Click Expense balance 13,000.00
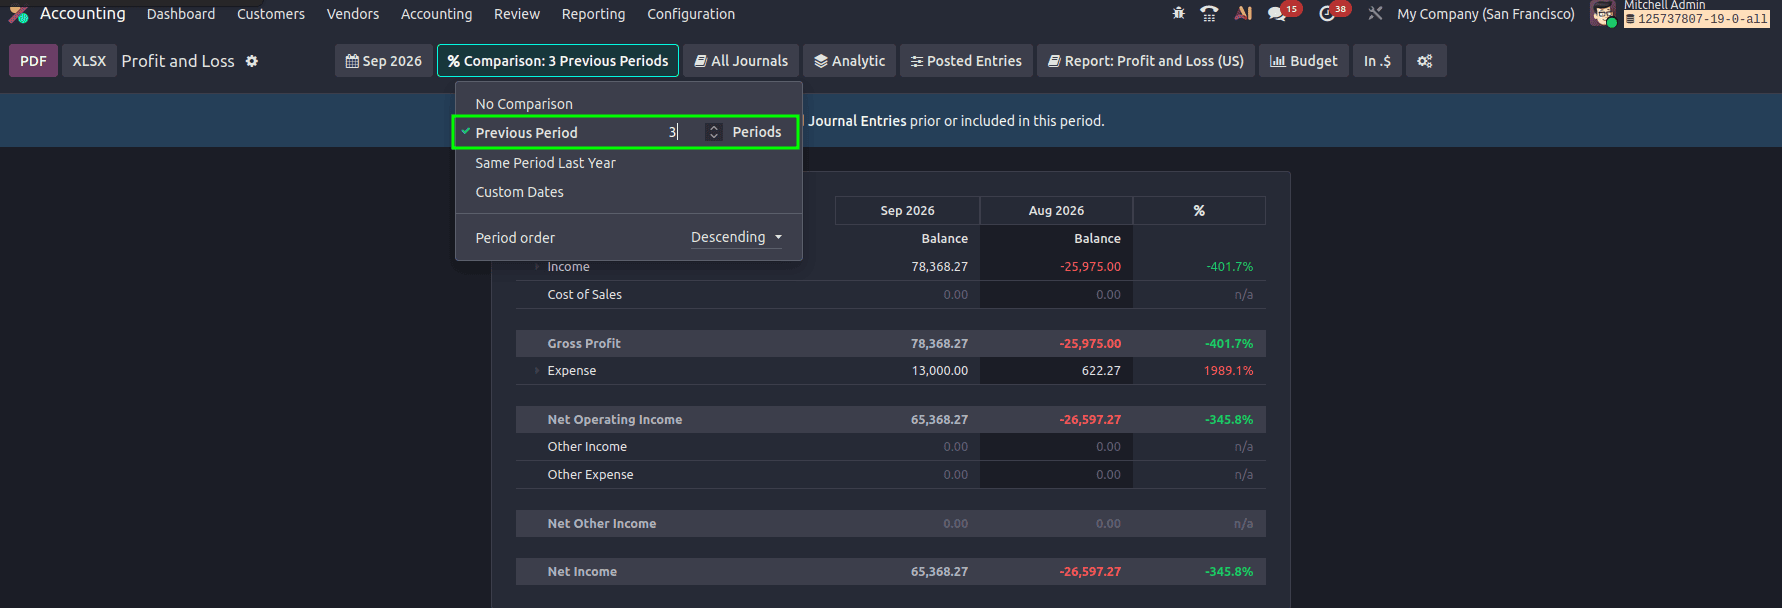 coord(939,371)
